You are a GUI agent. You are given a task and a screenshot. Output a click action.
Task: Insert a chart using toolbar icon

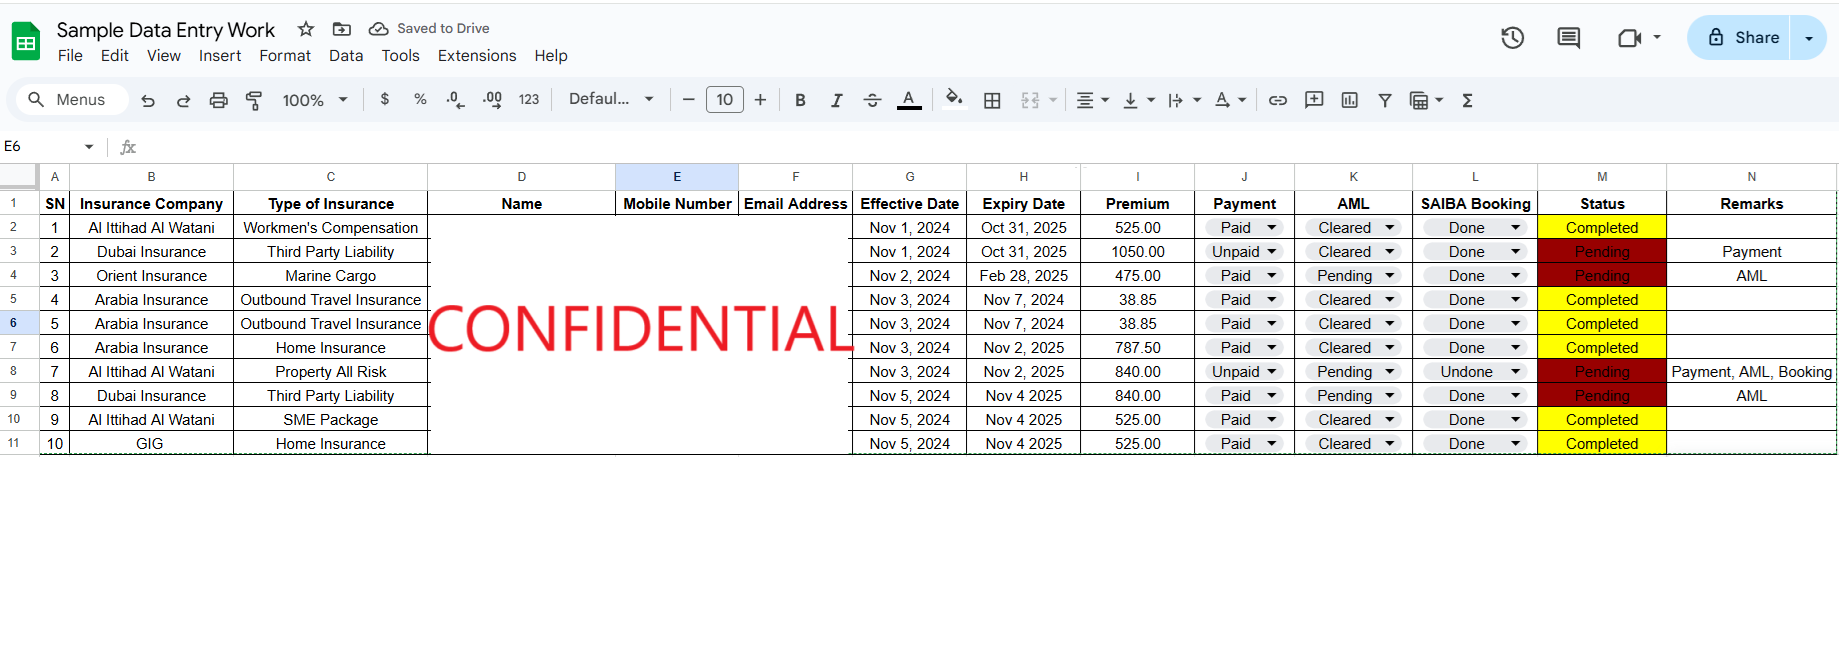tap(1349, 100)
